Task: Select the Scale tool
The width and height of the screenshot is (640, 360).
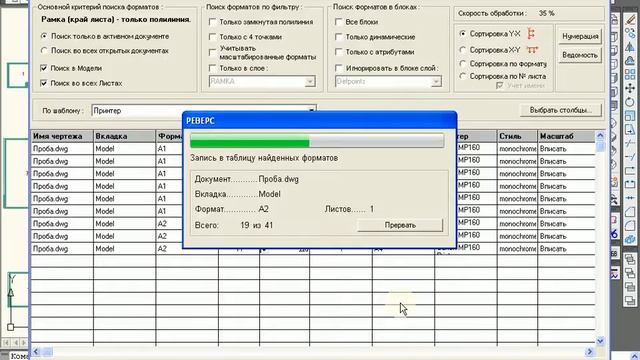Action: (630, 117)
